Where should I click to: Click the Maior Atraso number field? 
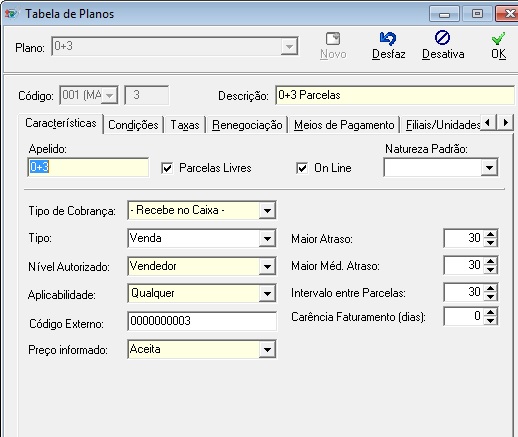click(x=464, y=238)
